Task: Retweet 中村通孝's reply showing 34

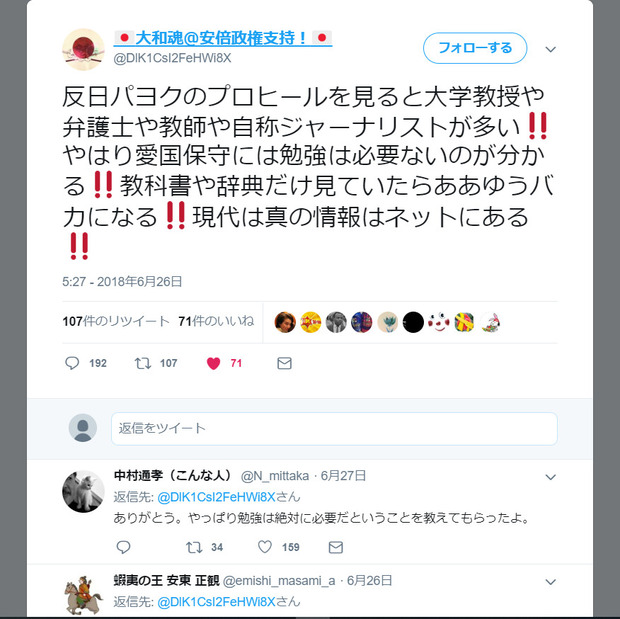Action: (194, 547)
